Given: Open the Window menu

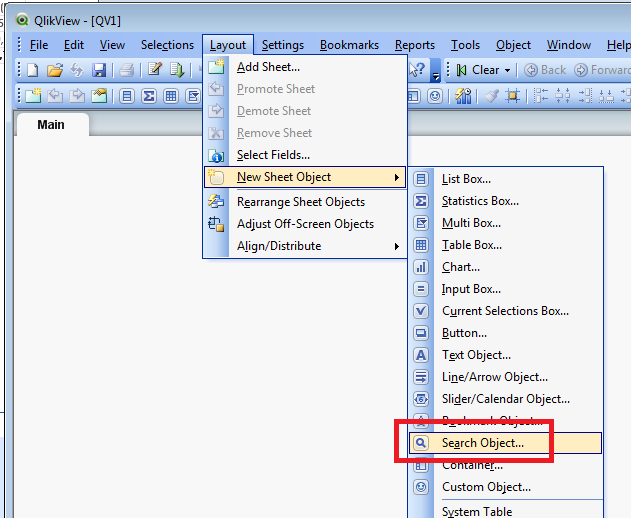Looking at the screenshot, I should [x=569, y=45].
